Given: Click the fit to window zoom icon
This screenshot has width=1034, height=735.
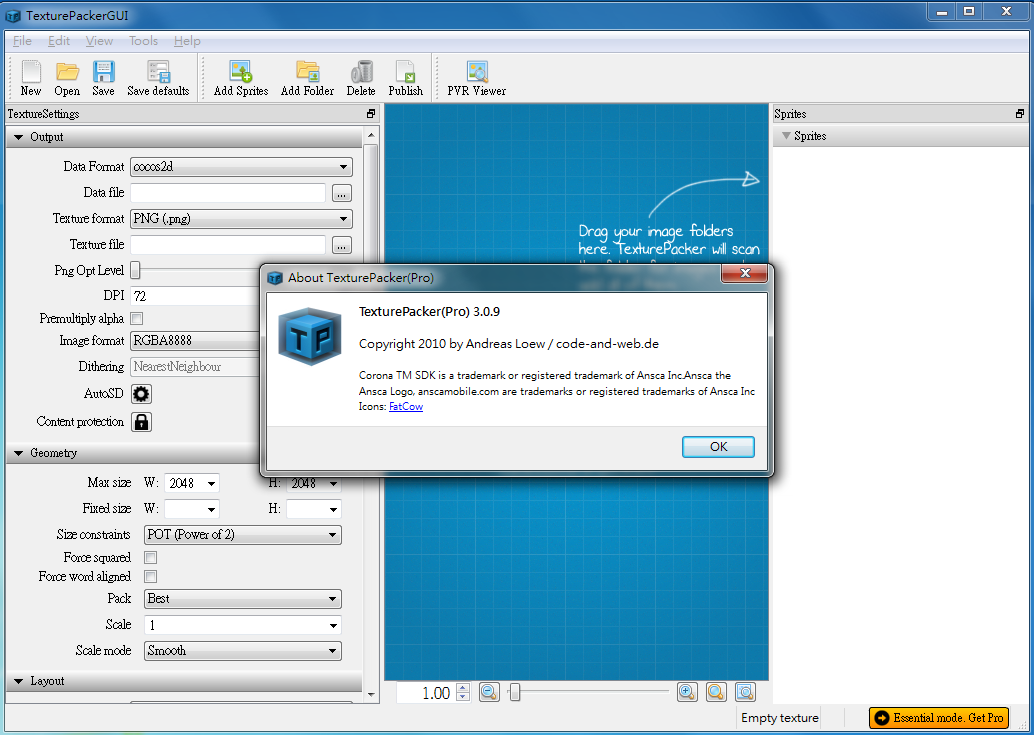Looking at the screenshot, I should coord(745,692).
